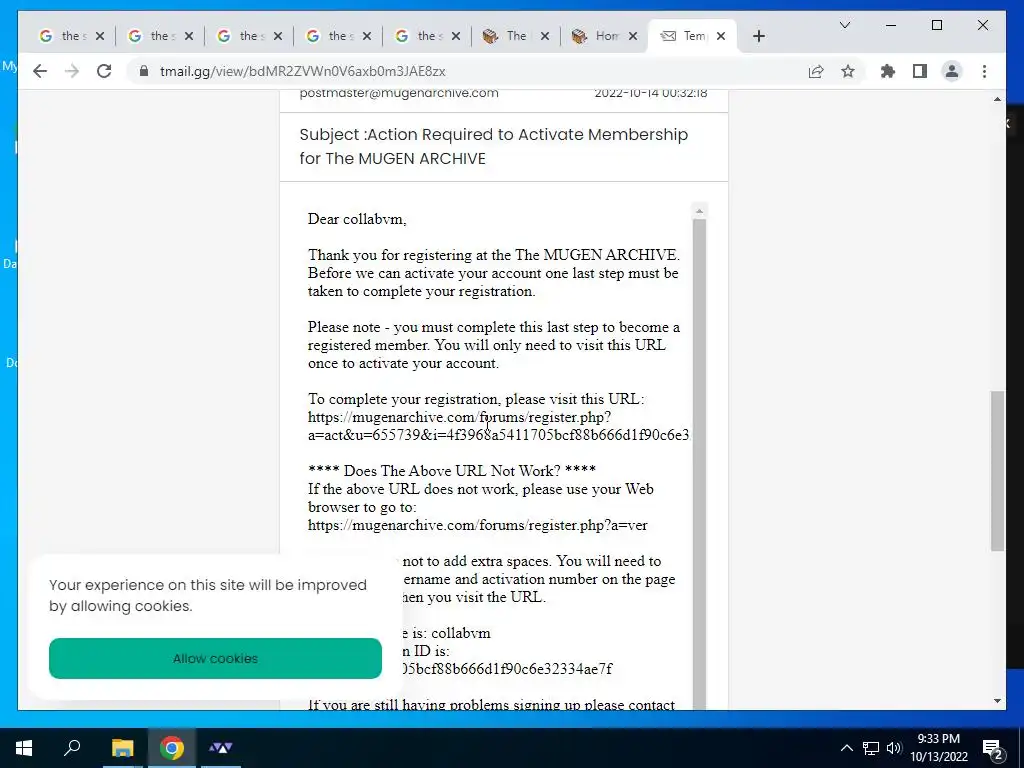This screenshot has height=768, width=1024.
Task: Click the Allow cookies button
Action: (216, 658)
